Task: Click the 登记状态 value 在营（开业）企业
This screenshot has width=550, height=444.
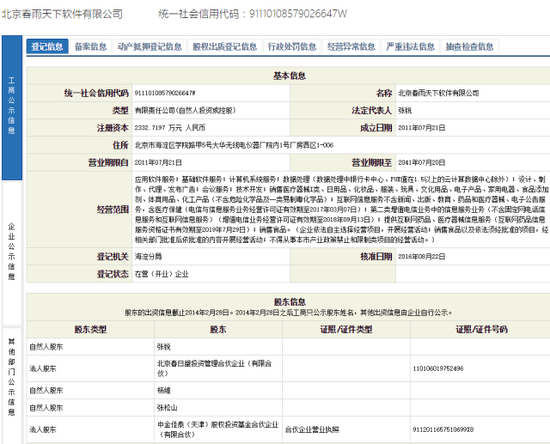Action: tap(162, 274)
